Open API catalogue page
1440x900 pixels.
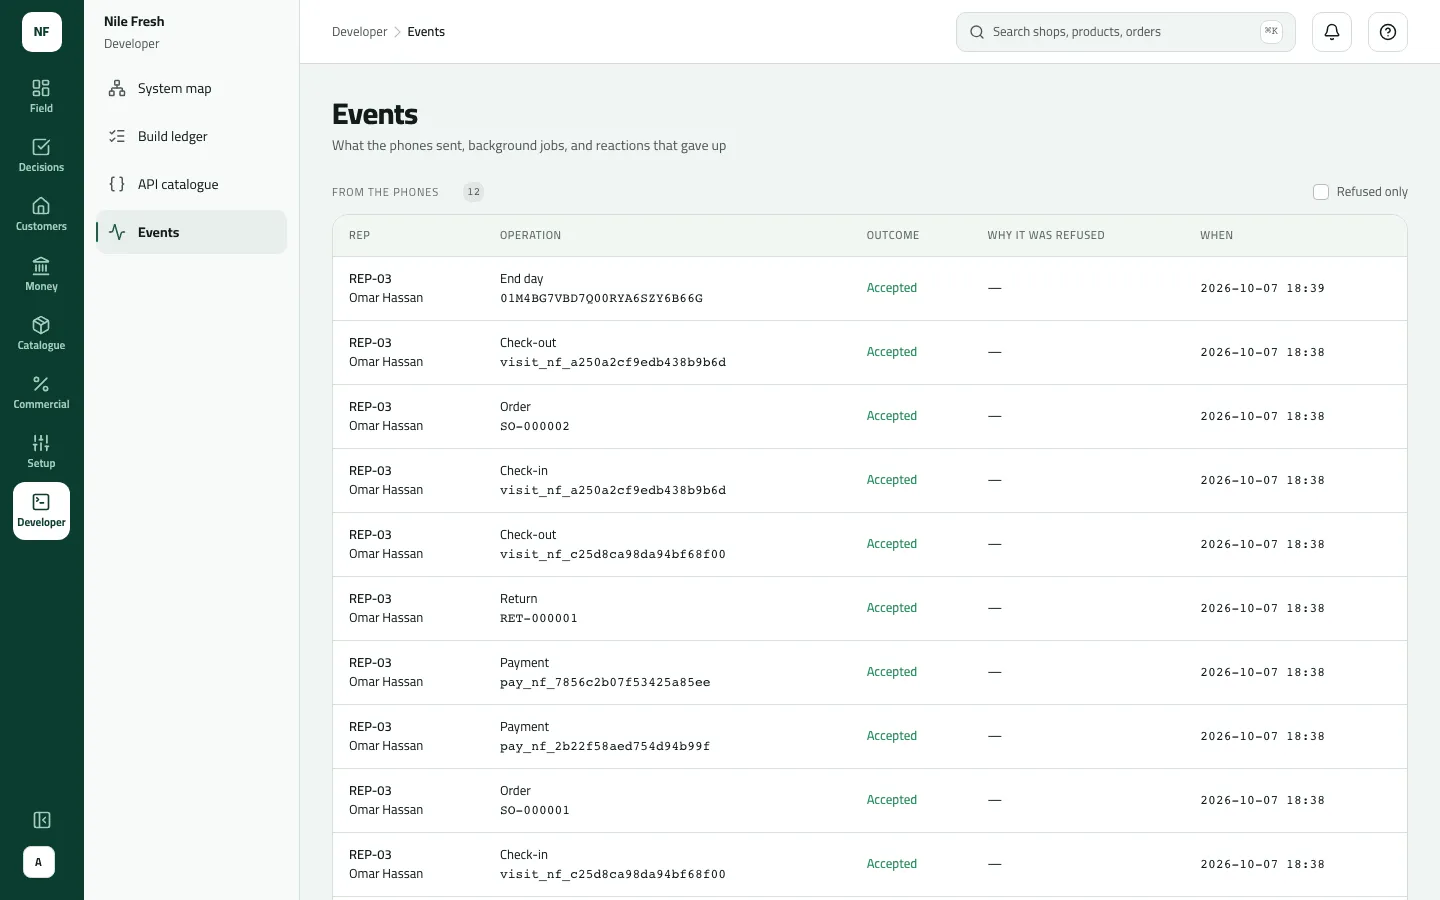(x=192, y=184)
